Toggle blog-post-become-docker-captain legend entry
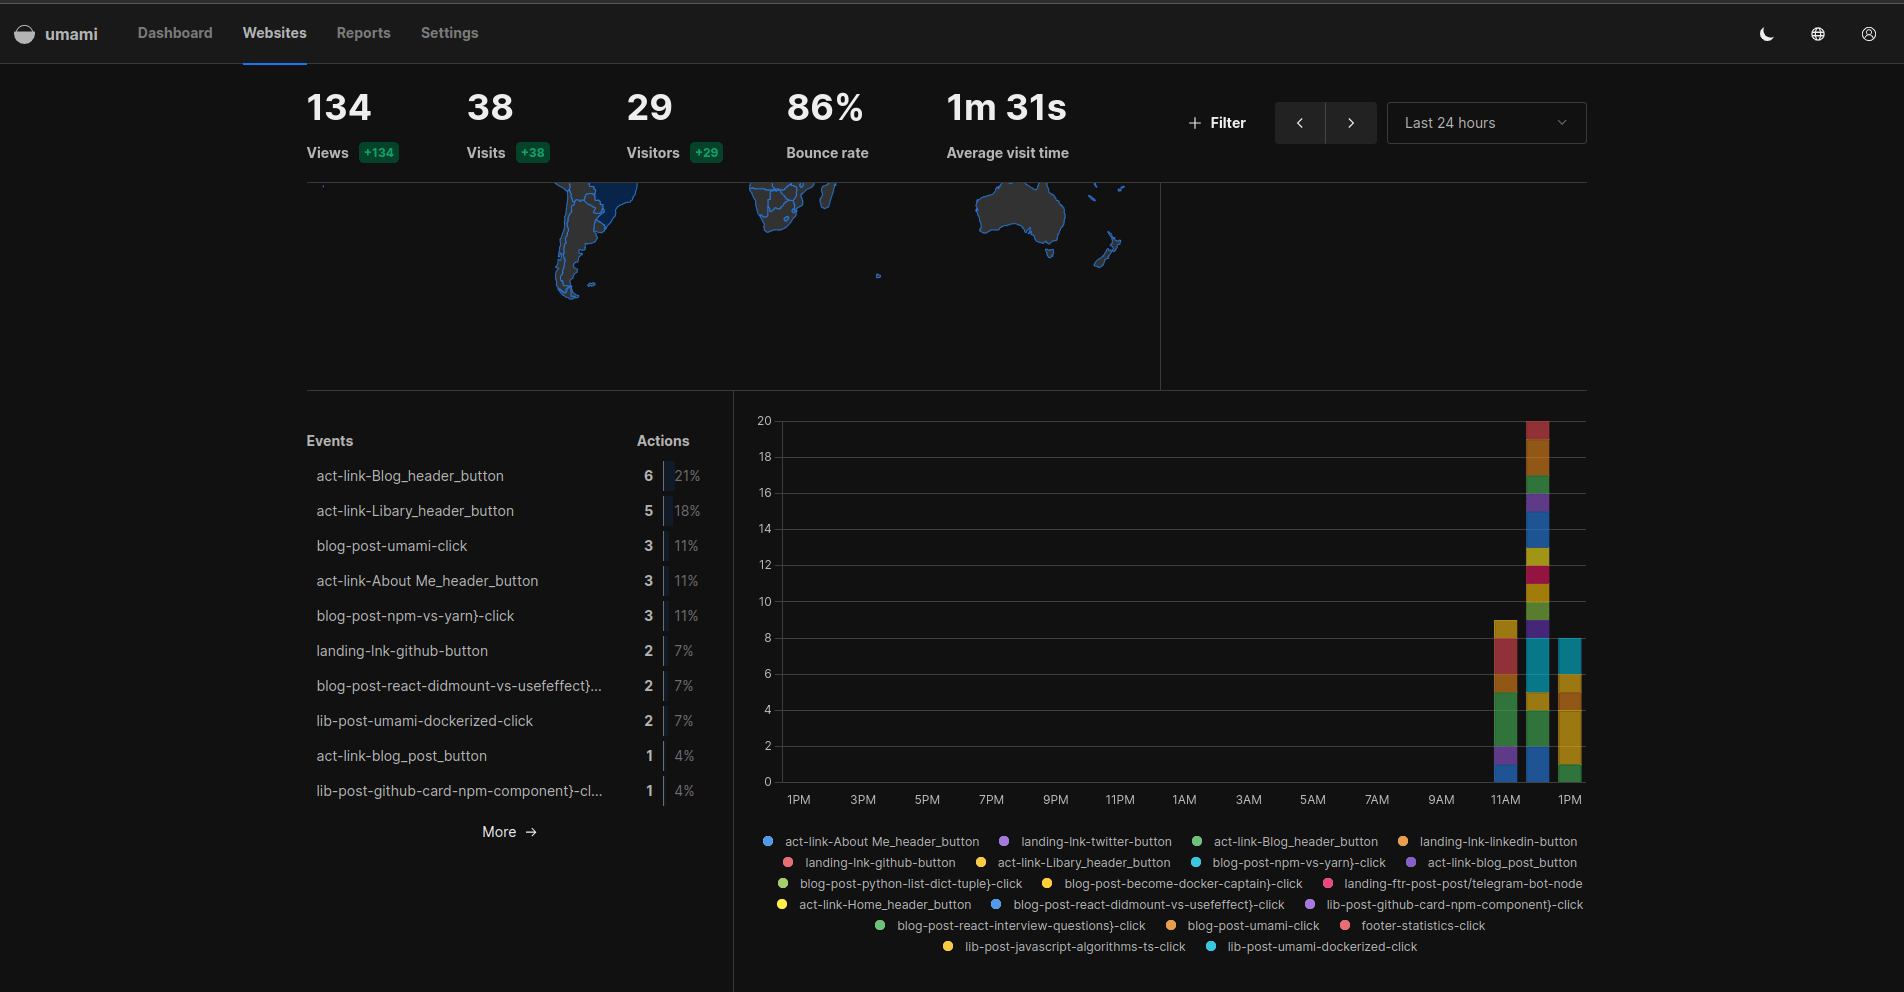The width and height of the screenshot is (1904, 992). tap(1172, 884)
